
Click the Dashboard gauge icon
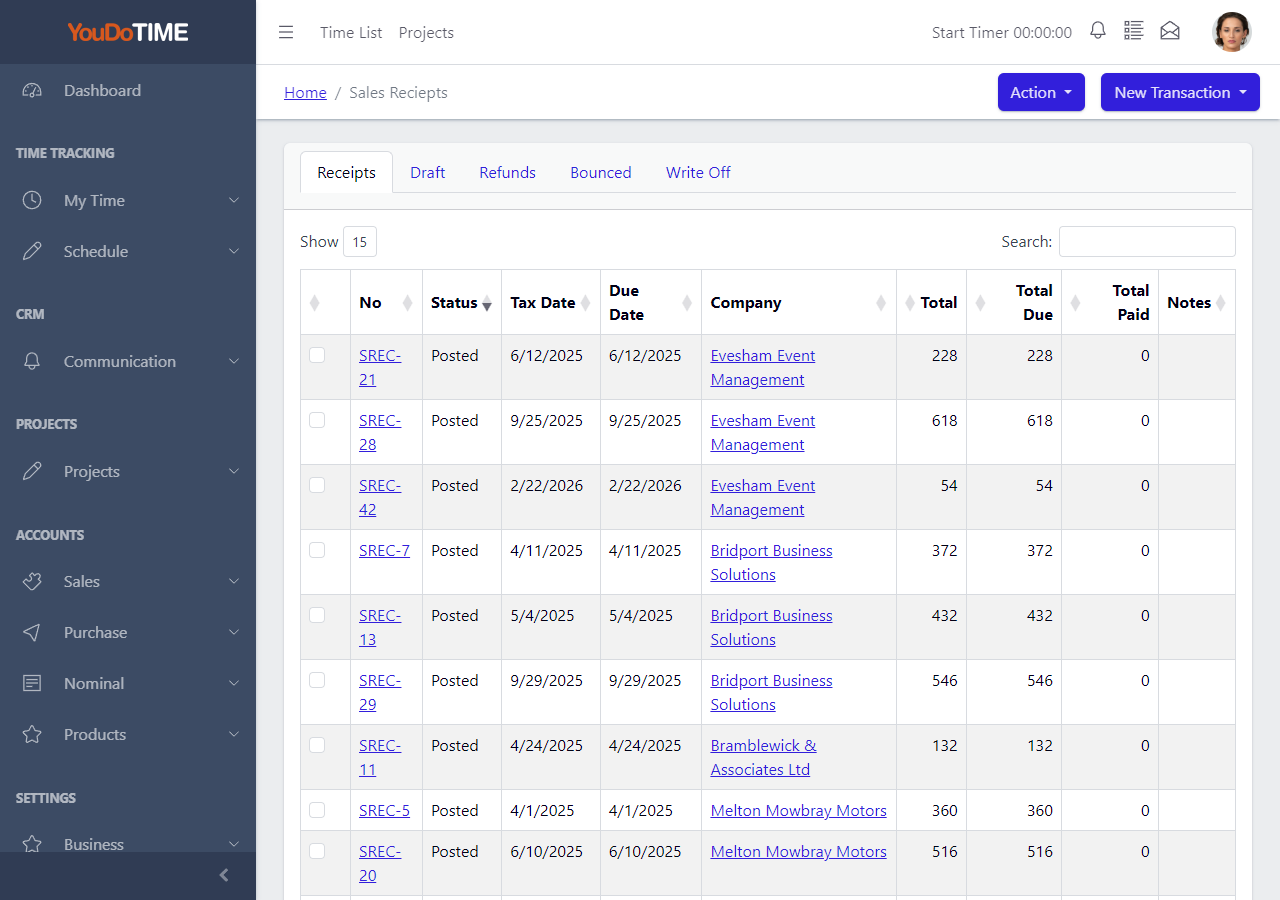pyautogui.click(x=32, y=90)
